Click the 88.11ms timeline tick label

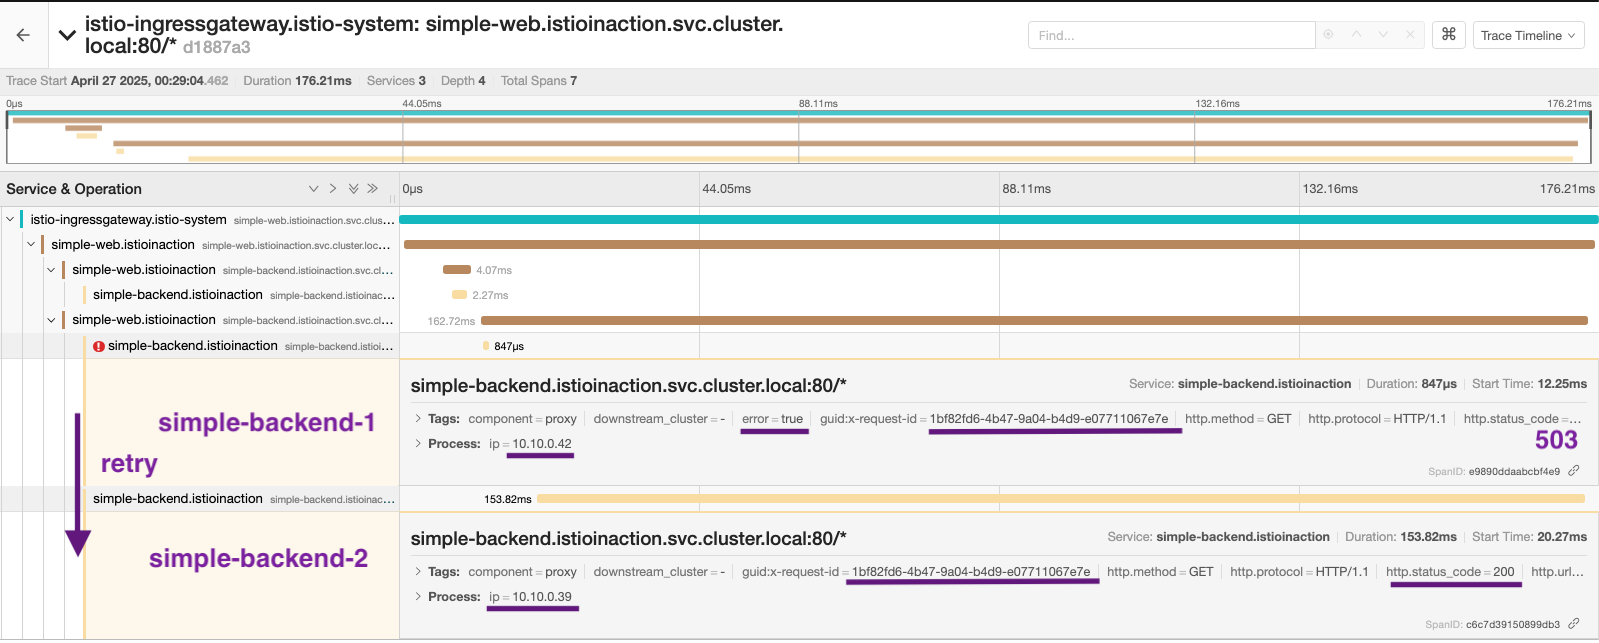[1027, 189]
